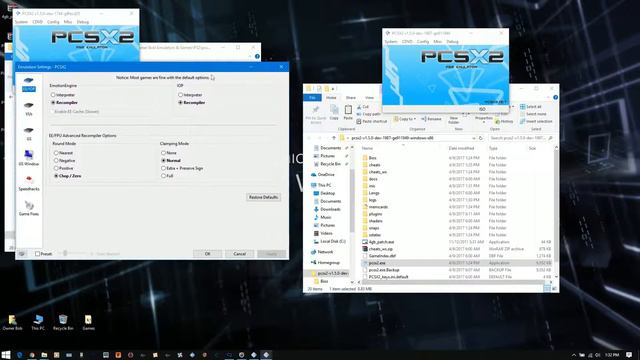This screenshot has width=640, height=360.
Task: Open the CDVD menu in left PCSX2 window
Action: pyautogui.click(x=38, y=22)
